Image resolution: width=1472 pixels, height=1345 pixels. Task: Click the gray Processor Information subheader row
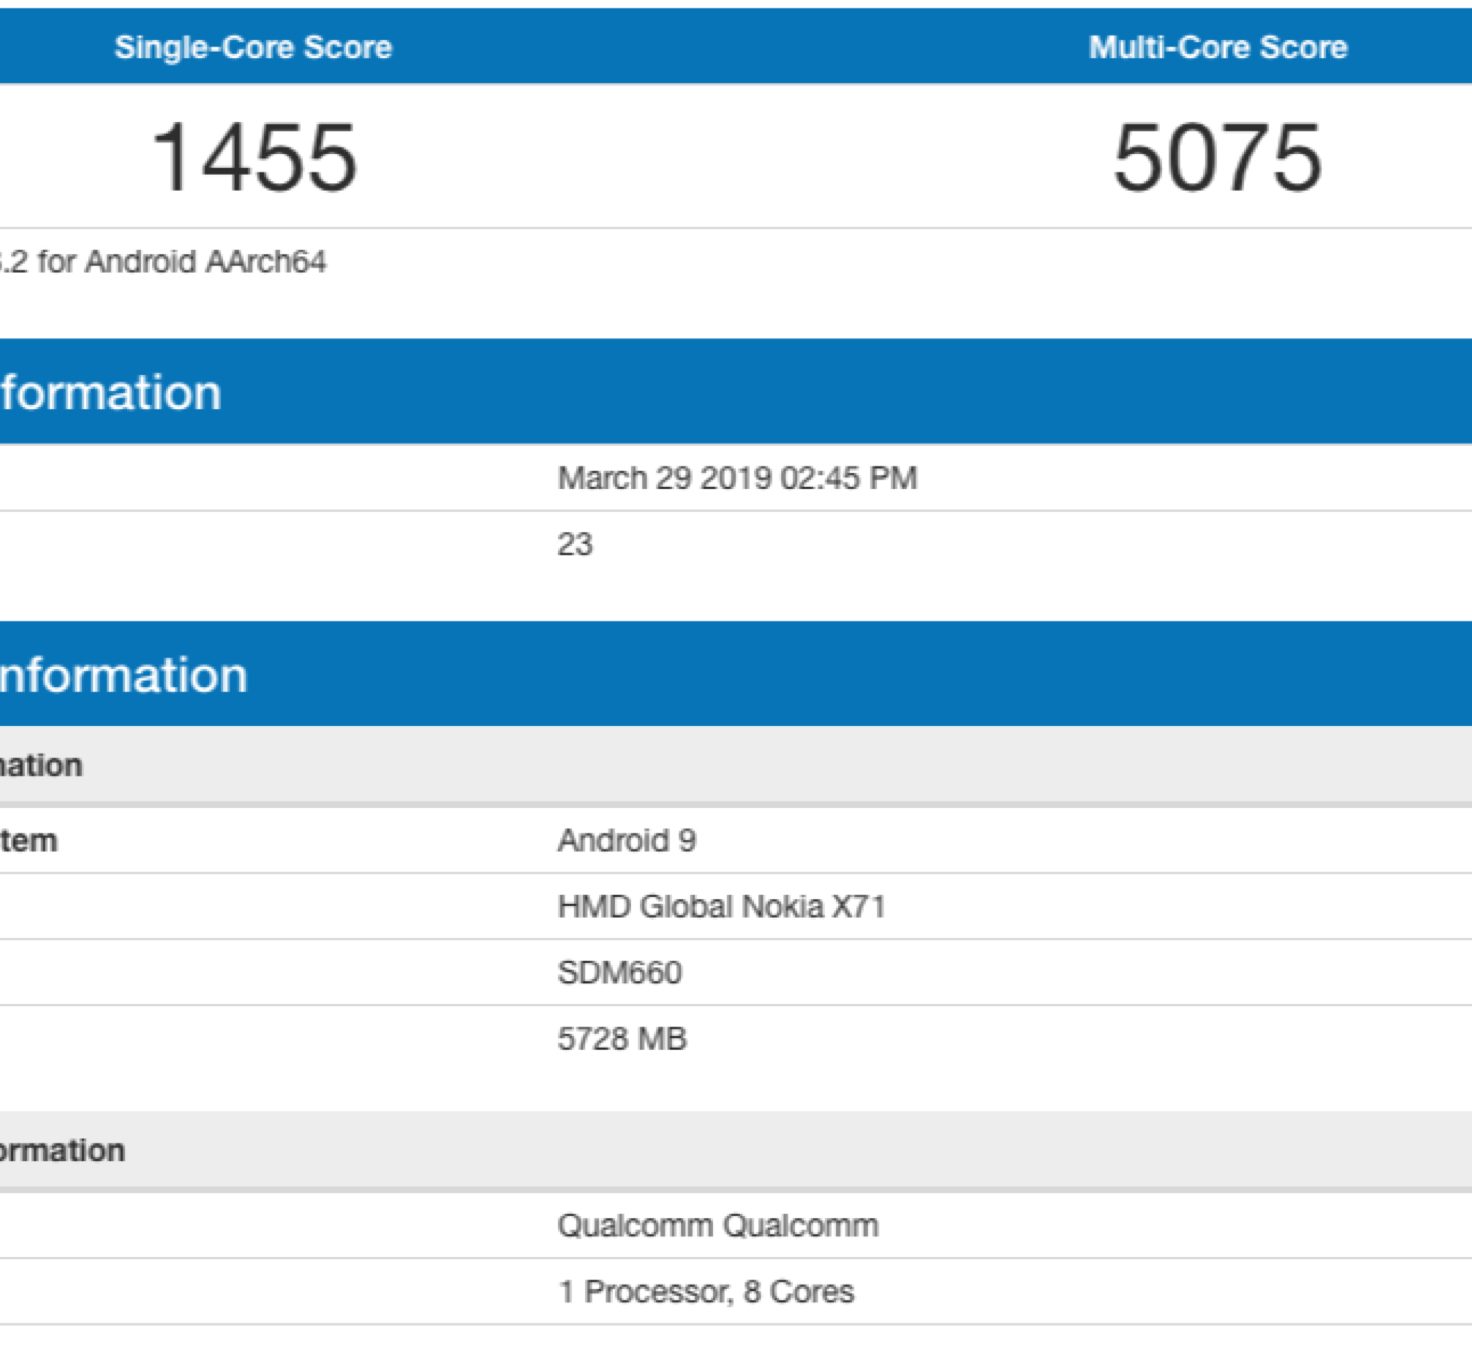click(x=62, y=1150)
